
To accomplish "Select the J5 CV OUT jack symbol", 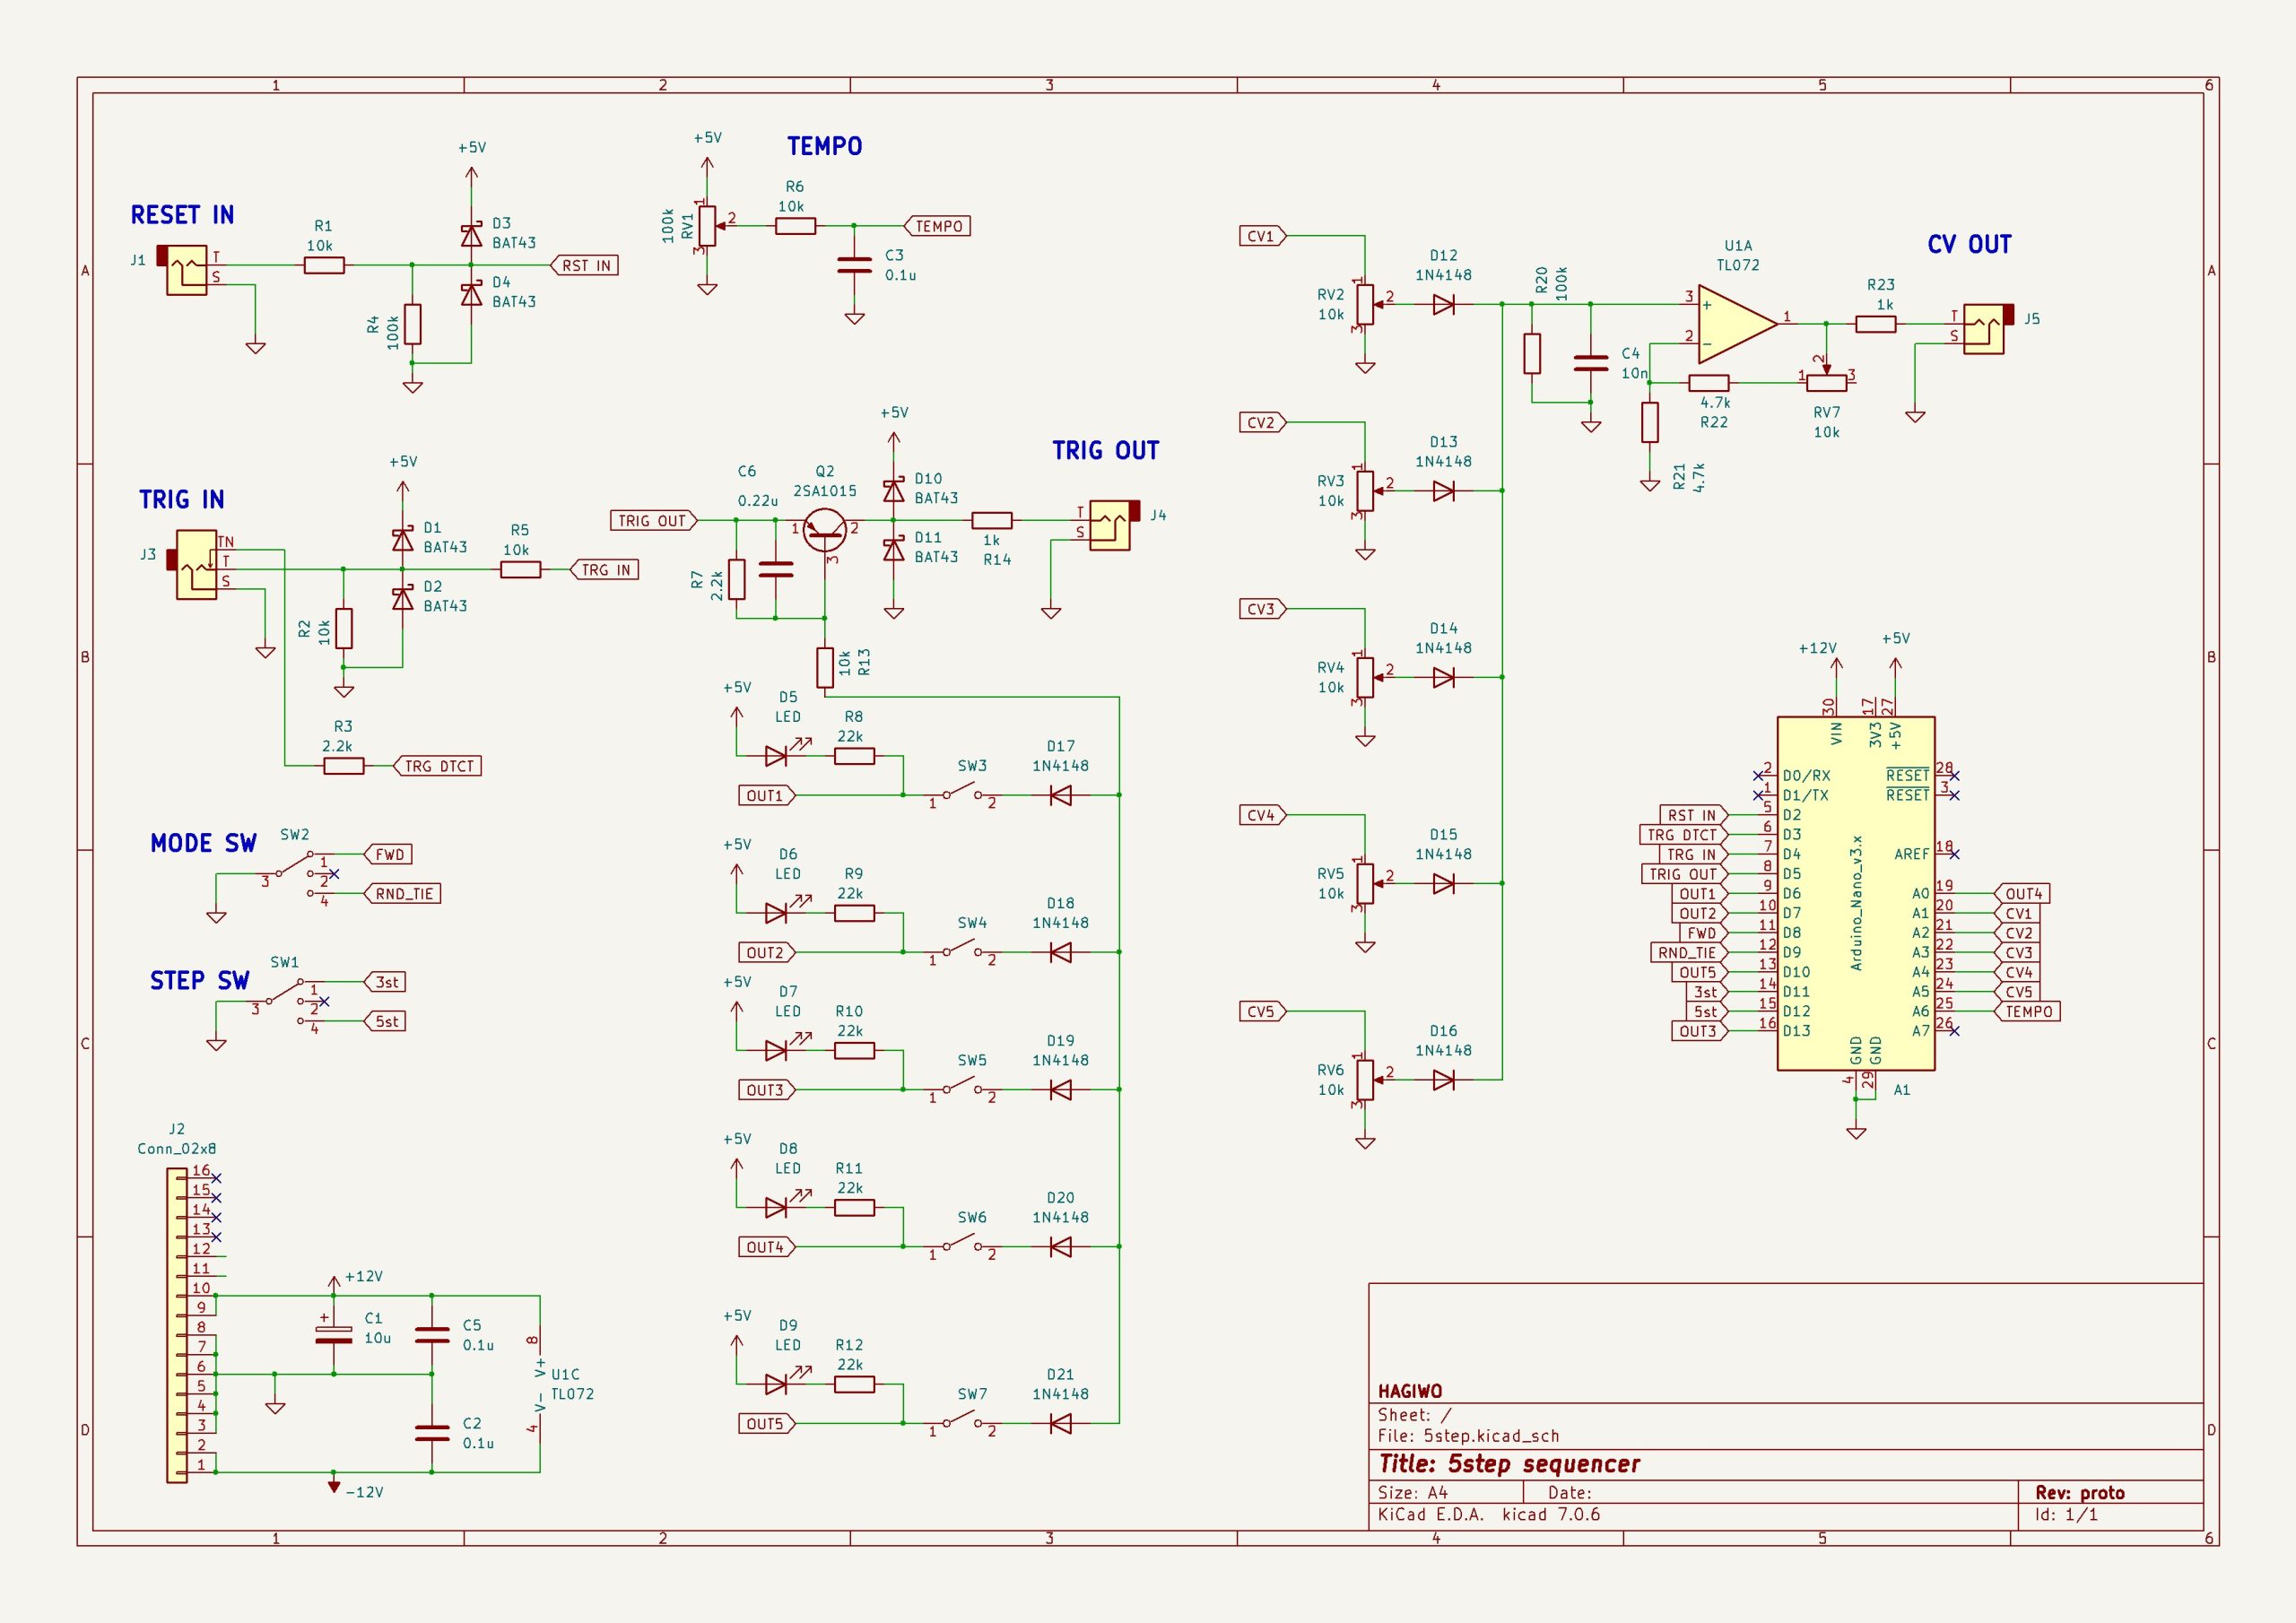I will click(1984, 329).
